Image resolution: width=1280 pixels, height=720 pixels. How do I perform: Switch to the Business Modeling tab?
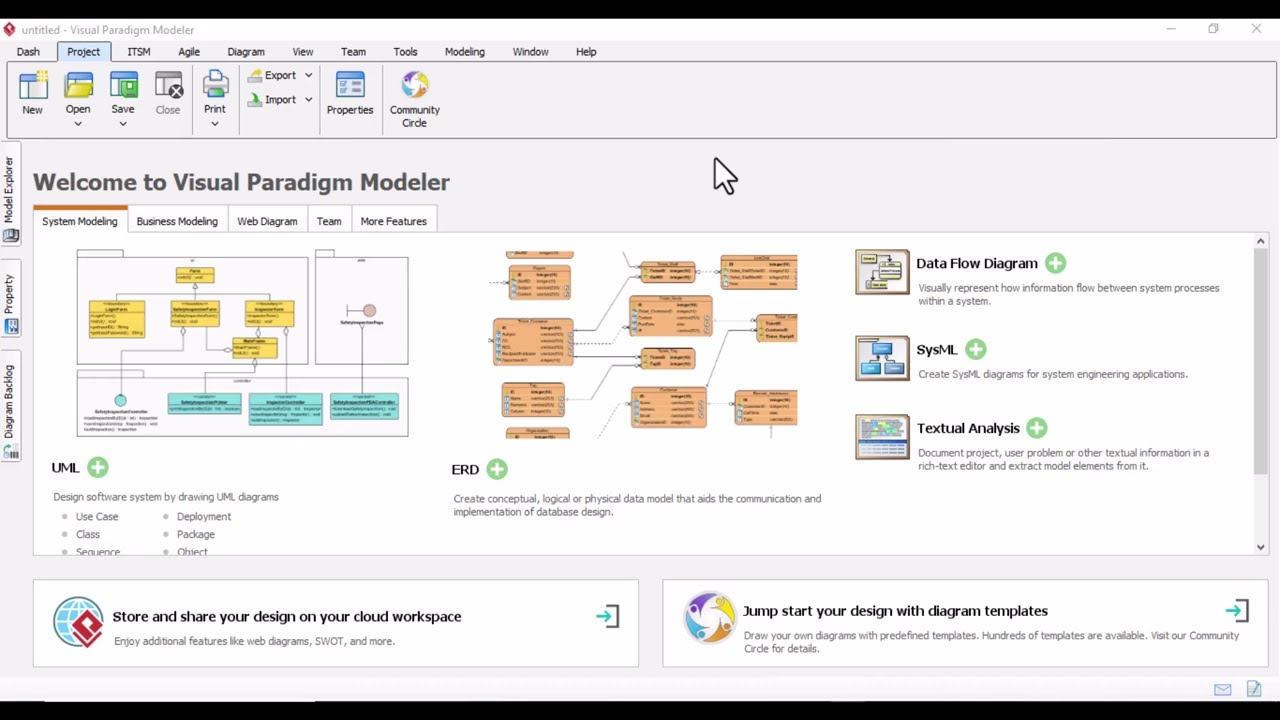pos(177,221)
